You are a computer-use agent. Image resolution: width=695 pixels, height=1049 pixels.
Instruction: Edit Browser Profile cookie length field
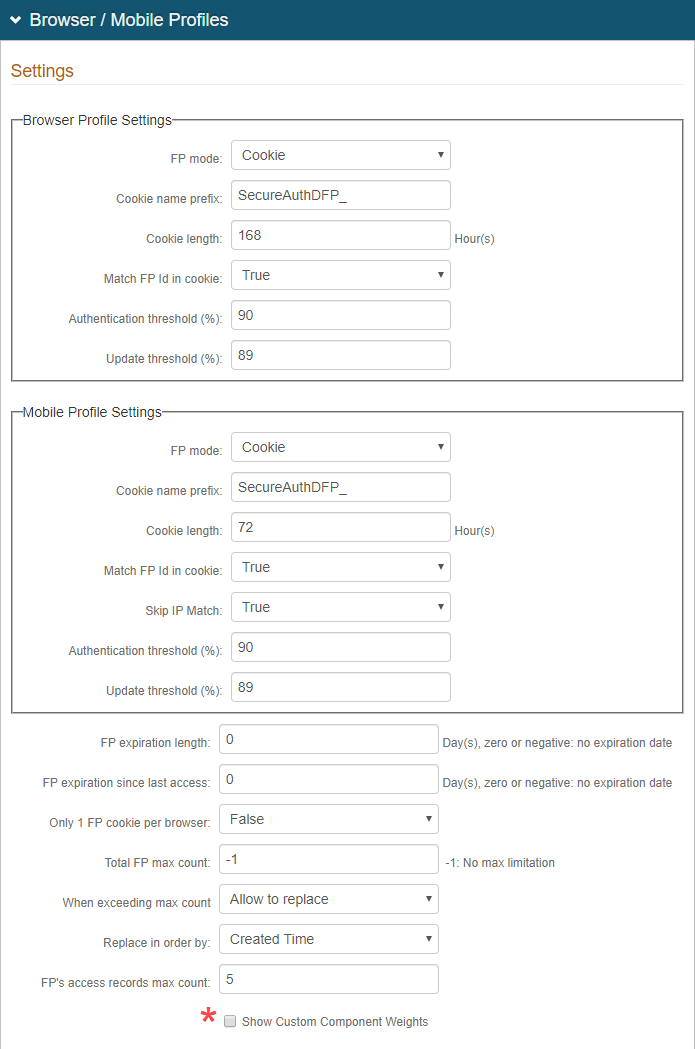(340, 235)
